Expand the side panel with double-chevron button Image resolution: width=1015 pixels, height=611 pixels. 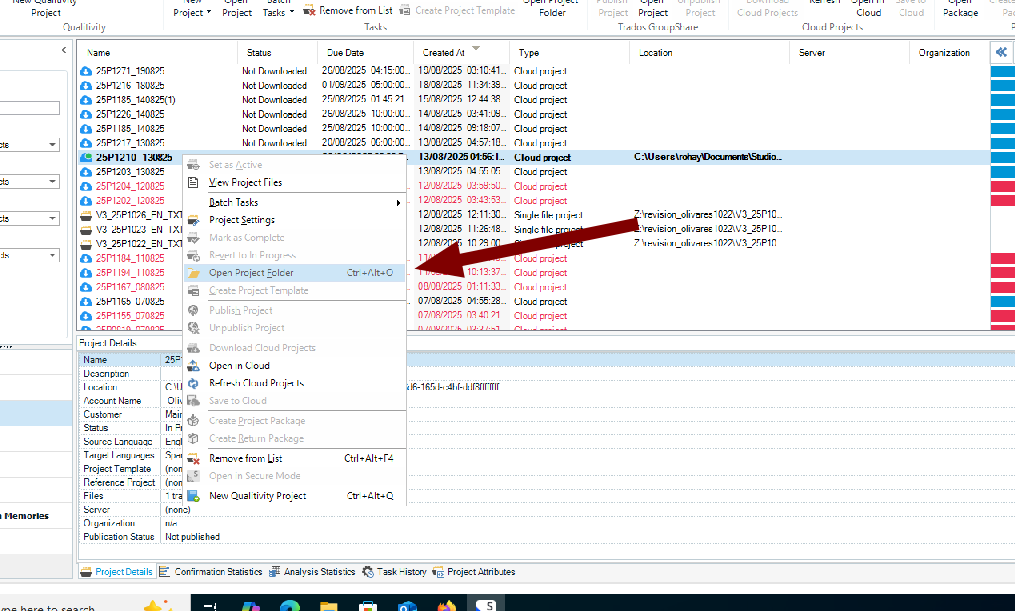tap(1001, 53)
